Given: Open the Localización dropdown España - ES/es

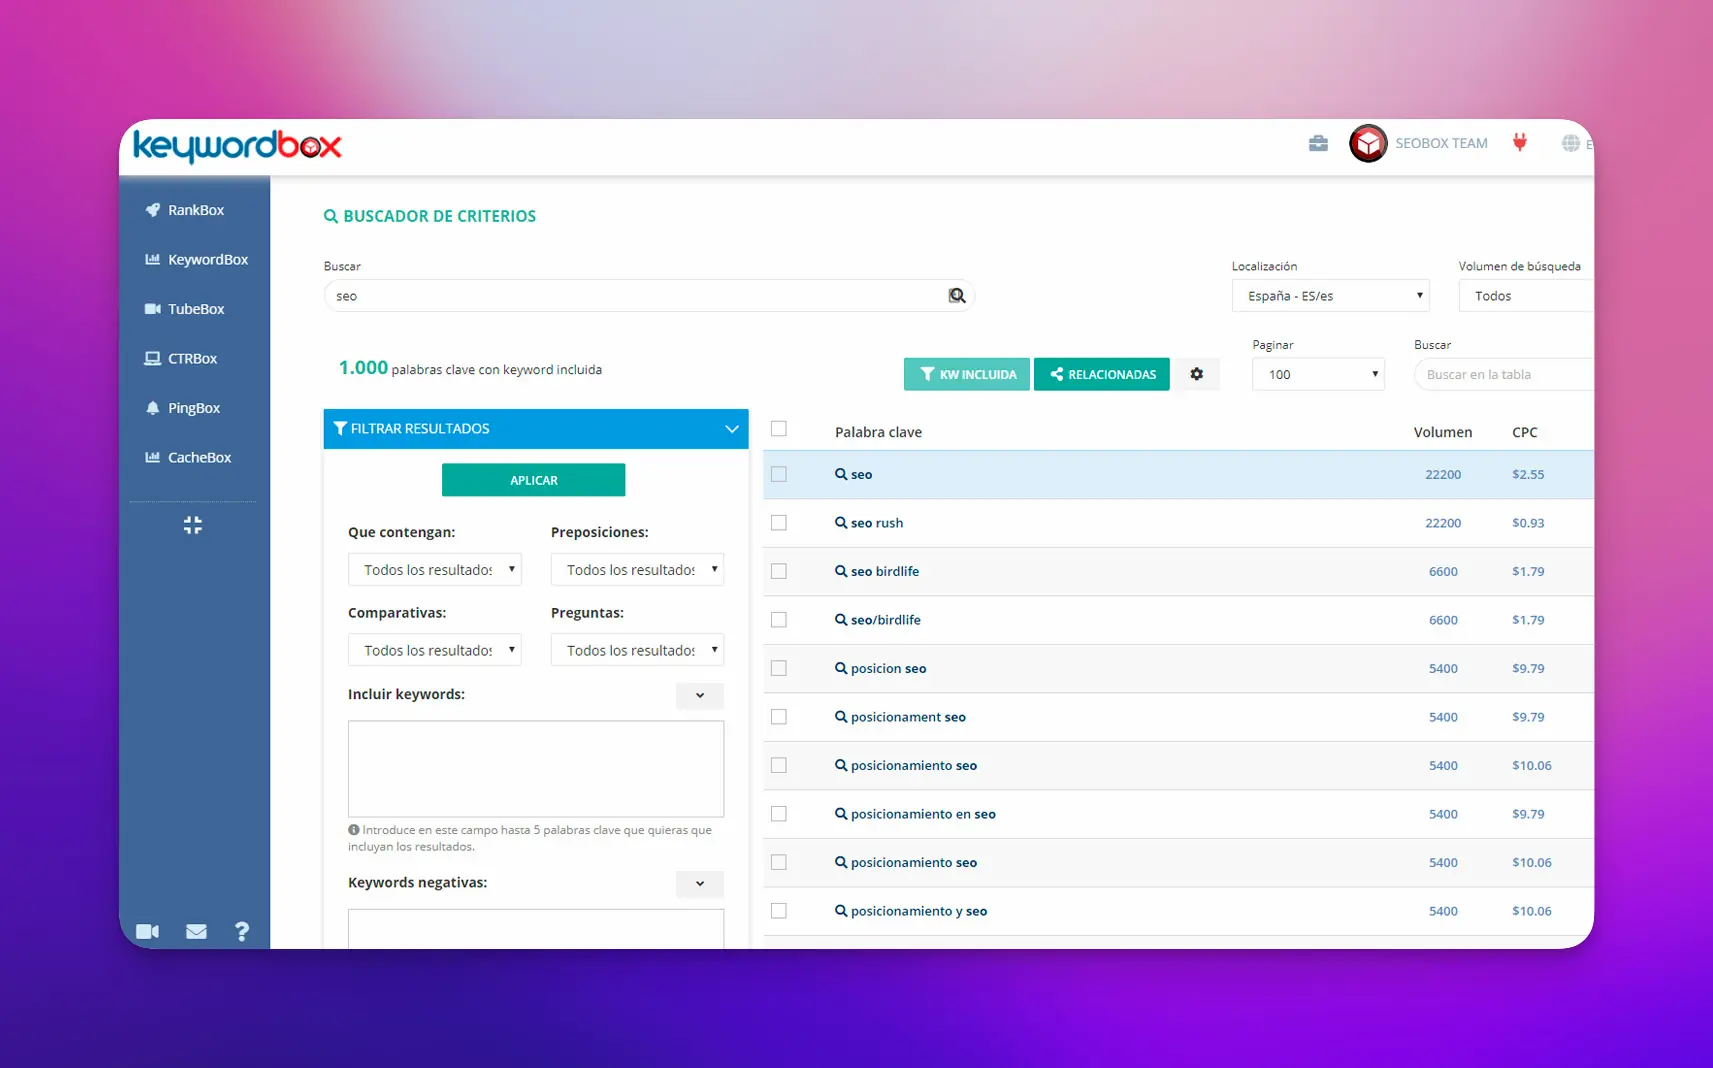Looking at the screenshot, I should tap(1330, 295).
